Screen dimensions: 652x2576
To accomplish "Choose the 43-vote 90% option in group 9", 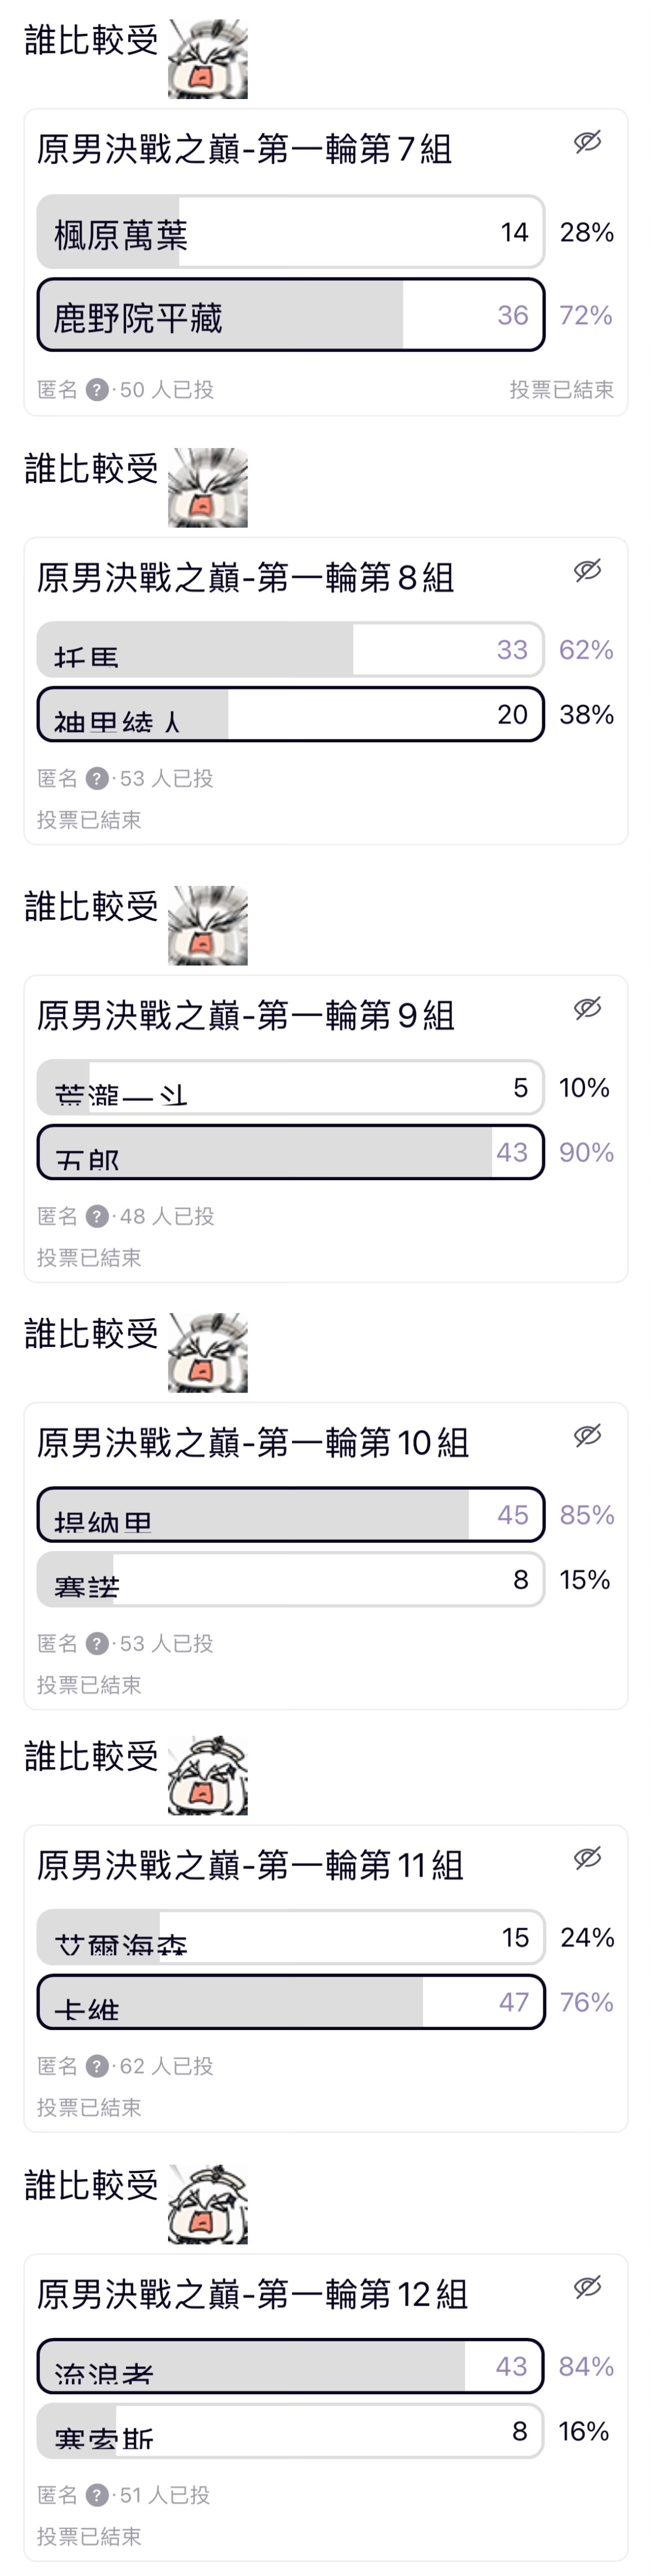I will click(x=291, y=1152).
